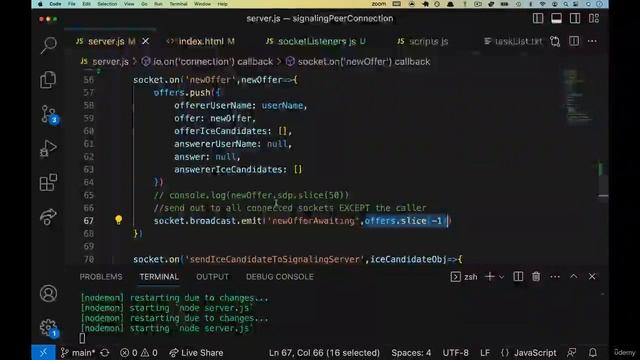Screen dimensions: 640x360
Task: Open Source Control view with 3 changes
Action: (x=49, y=114)
